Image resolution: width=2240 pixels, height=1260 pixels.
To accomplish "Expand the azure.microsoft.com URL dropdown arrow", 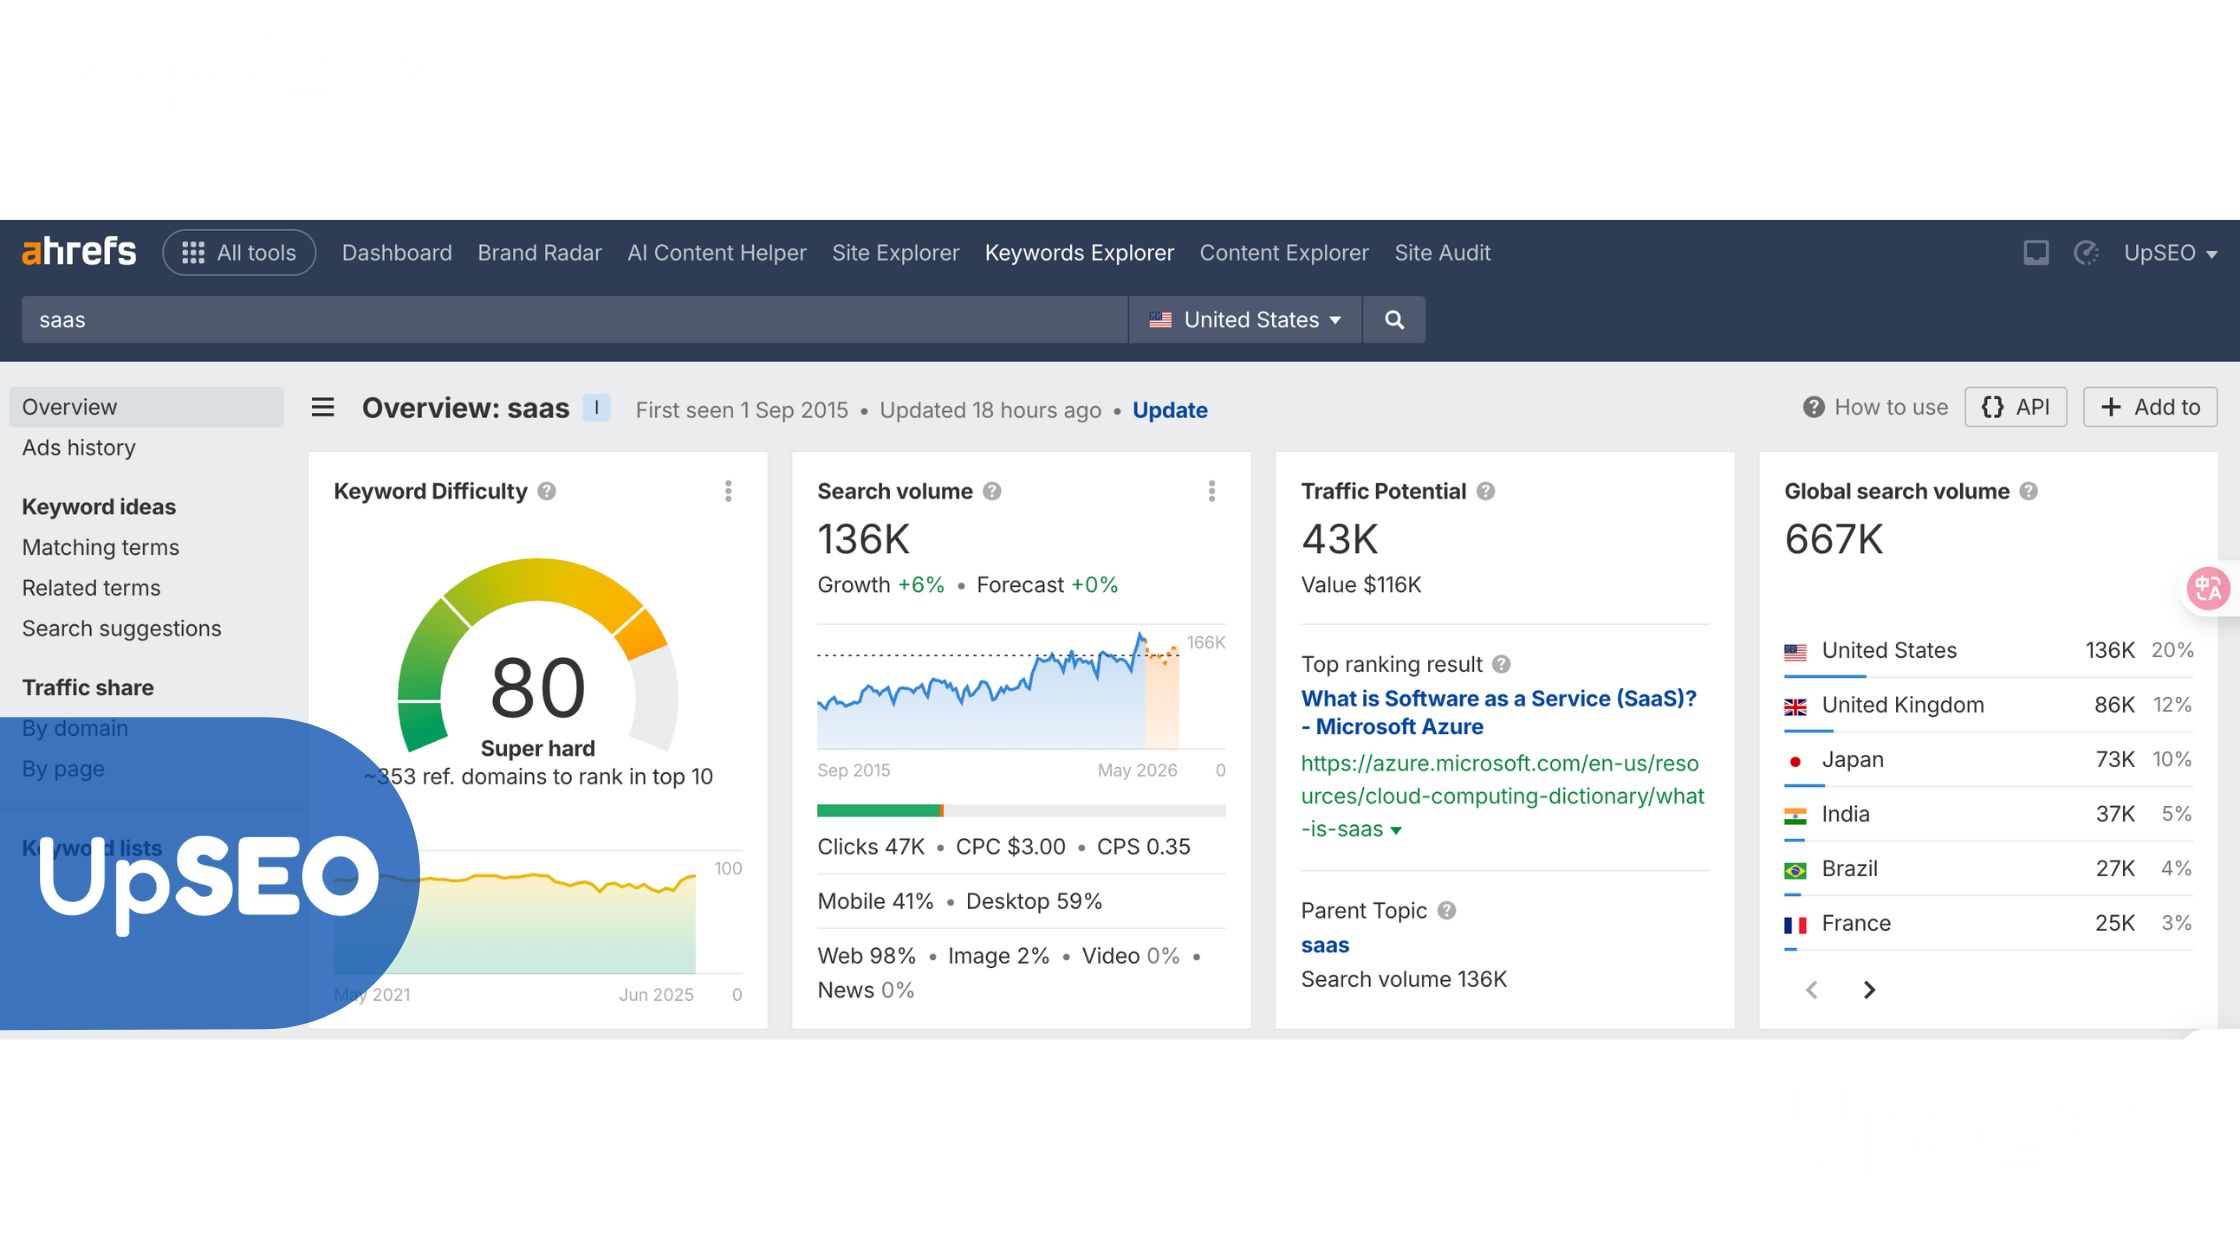I will 1396,830.
